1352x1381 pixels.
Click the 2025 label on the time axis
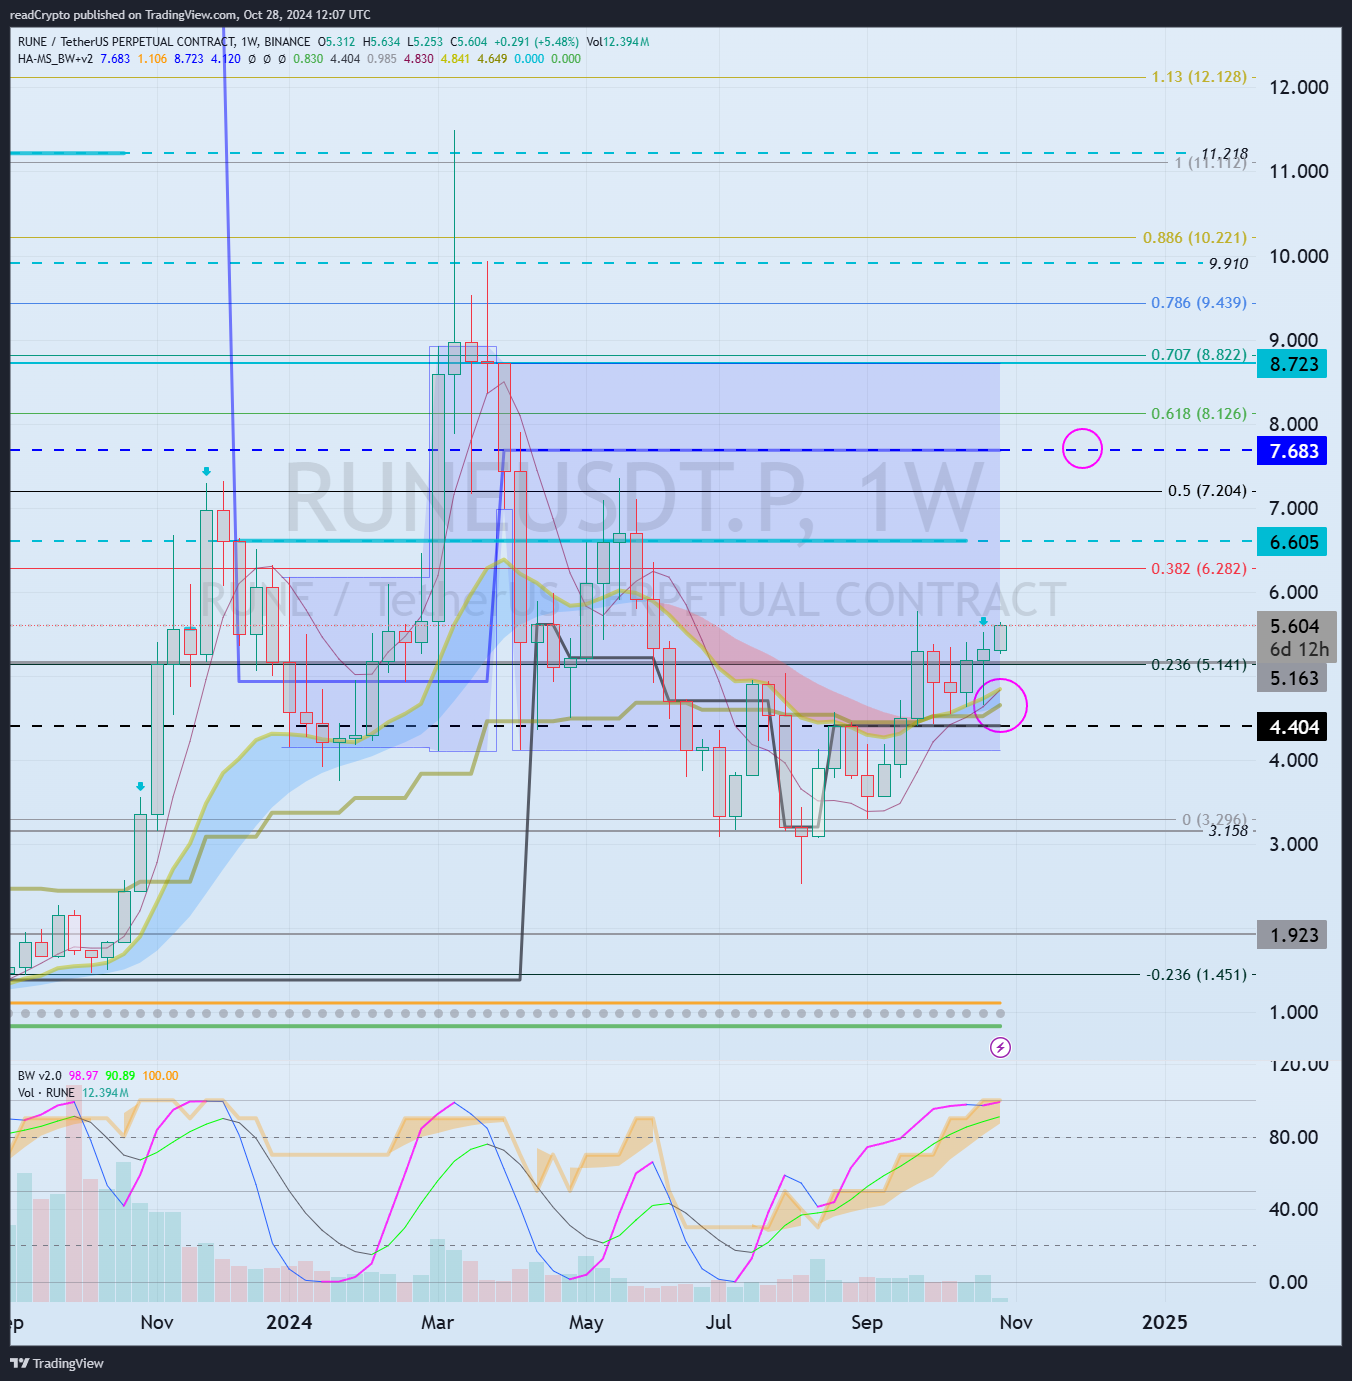click(1165, 1322)
